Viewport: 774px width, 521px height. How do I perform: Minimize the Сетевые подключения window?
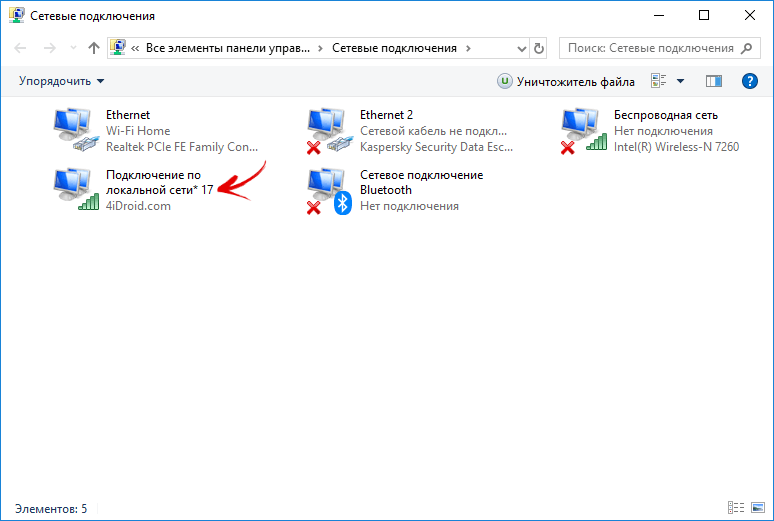pos(659,15)
